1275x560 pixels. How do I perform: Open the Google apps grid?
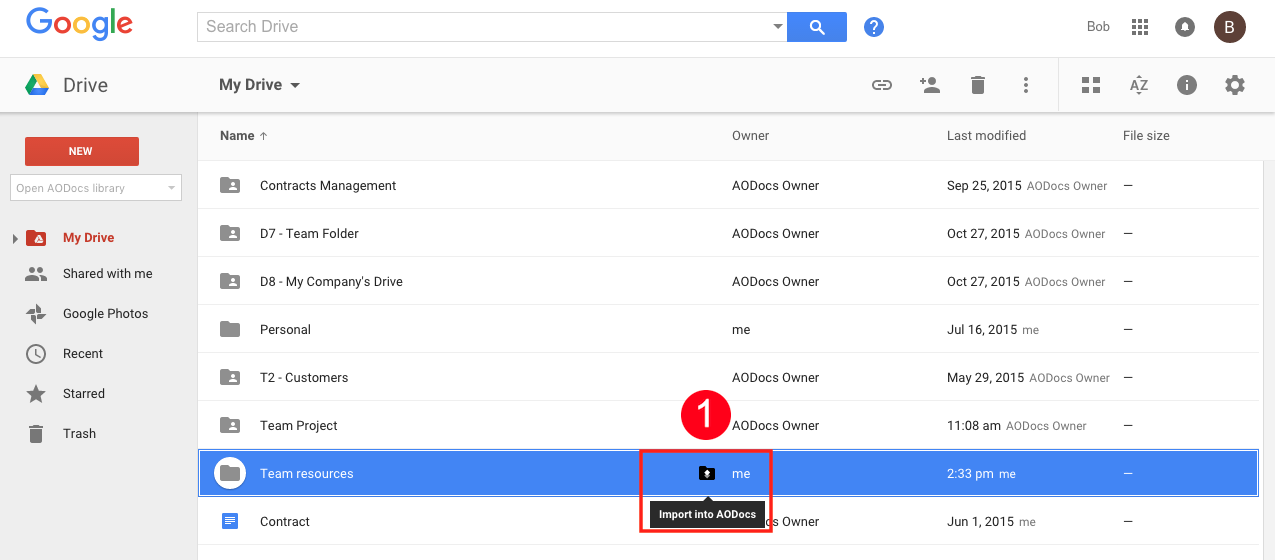1139,27
